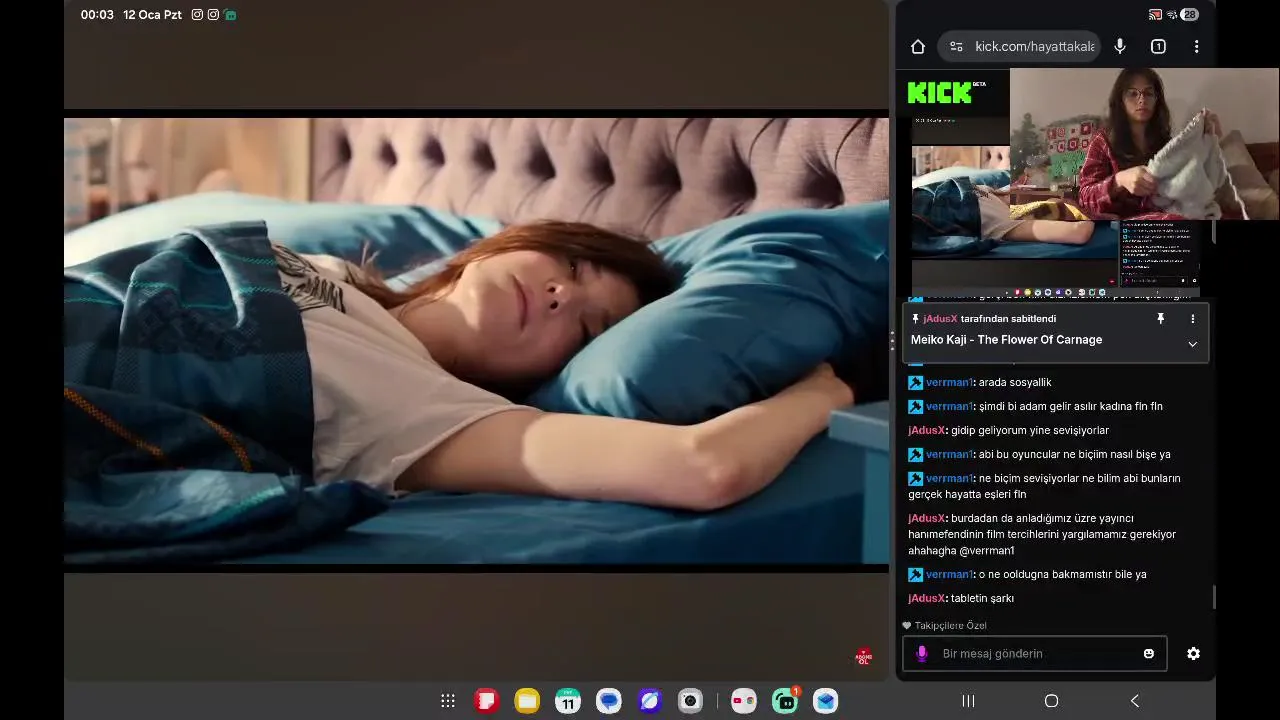Tap the Home circle navigation button

click(x=1051, y=701)
